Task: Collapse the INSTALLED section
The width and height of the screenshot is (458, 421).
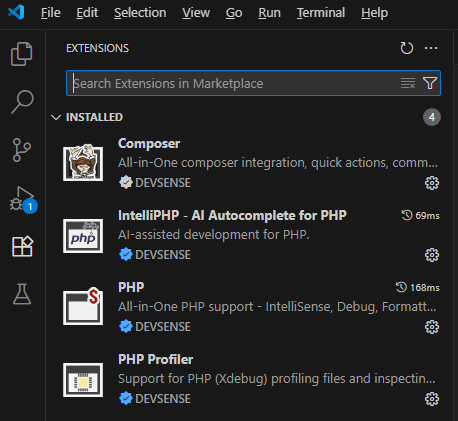Action: tap(56, 117)
